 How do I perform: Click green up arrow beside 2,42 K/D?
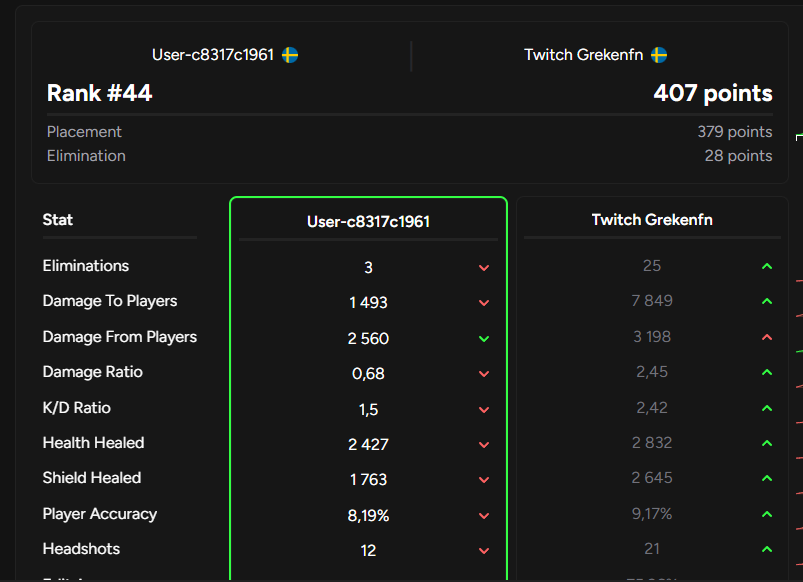coord(767,408)
